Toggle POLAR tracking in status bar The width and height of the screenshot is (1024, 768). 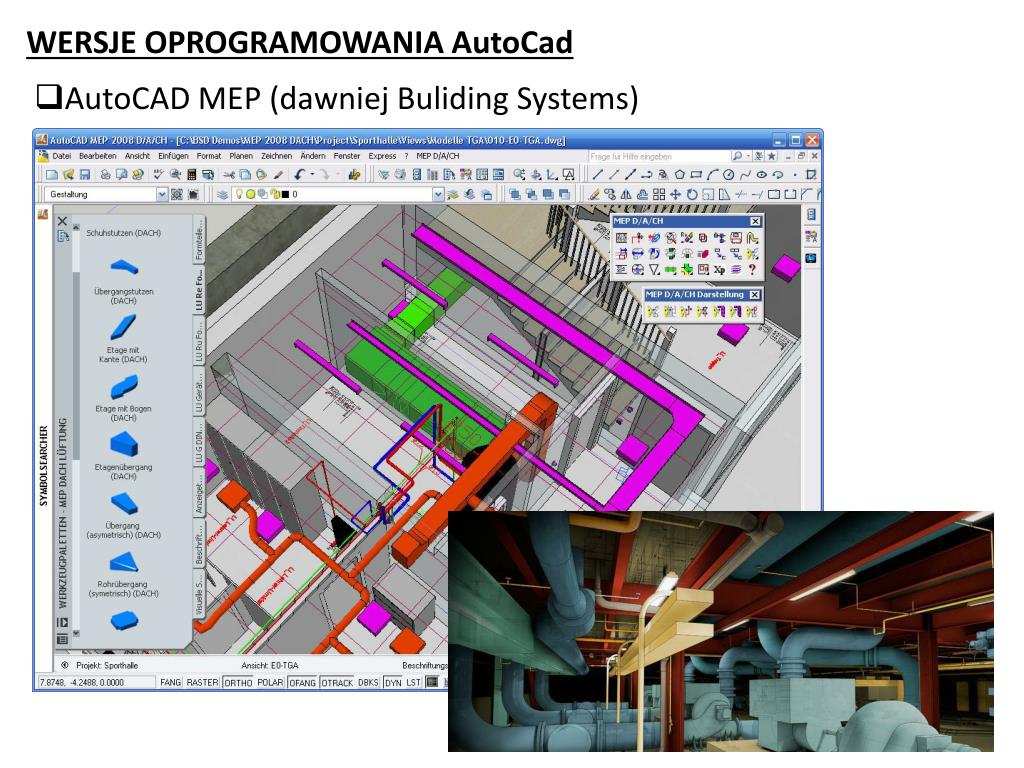coord(270,682)
